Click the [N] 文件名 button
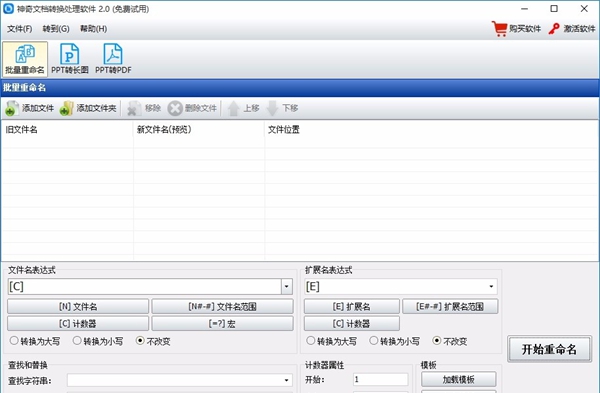 [x=78, y=307]
